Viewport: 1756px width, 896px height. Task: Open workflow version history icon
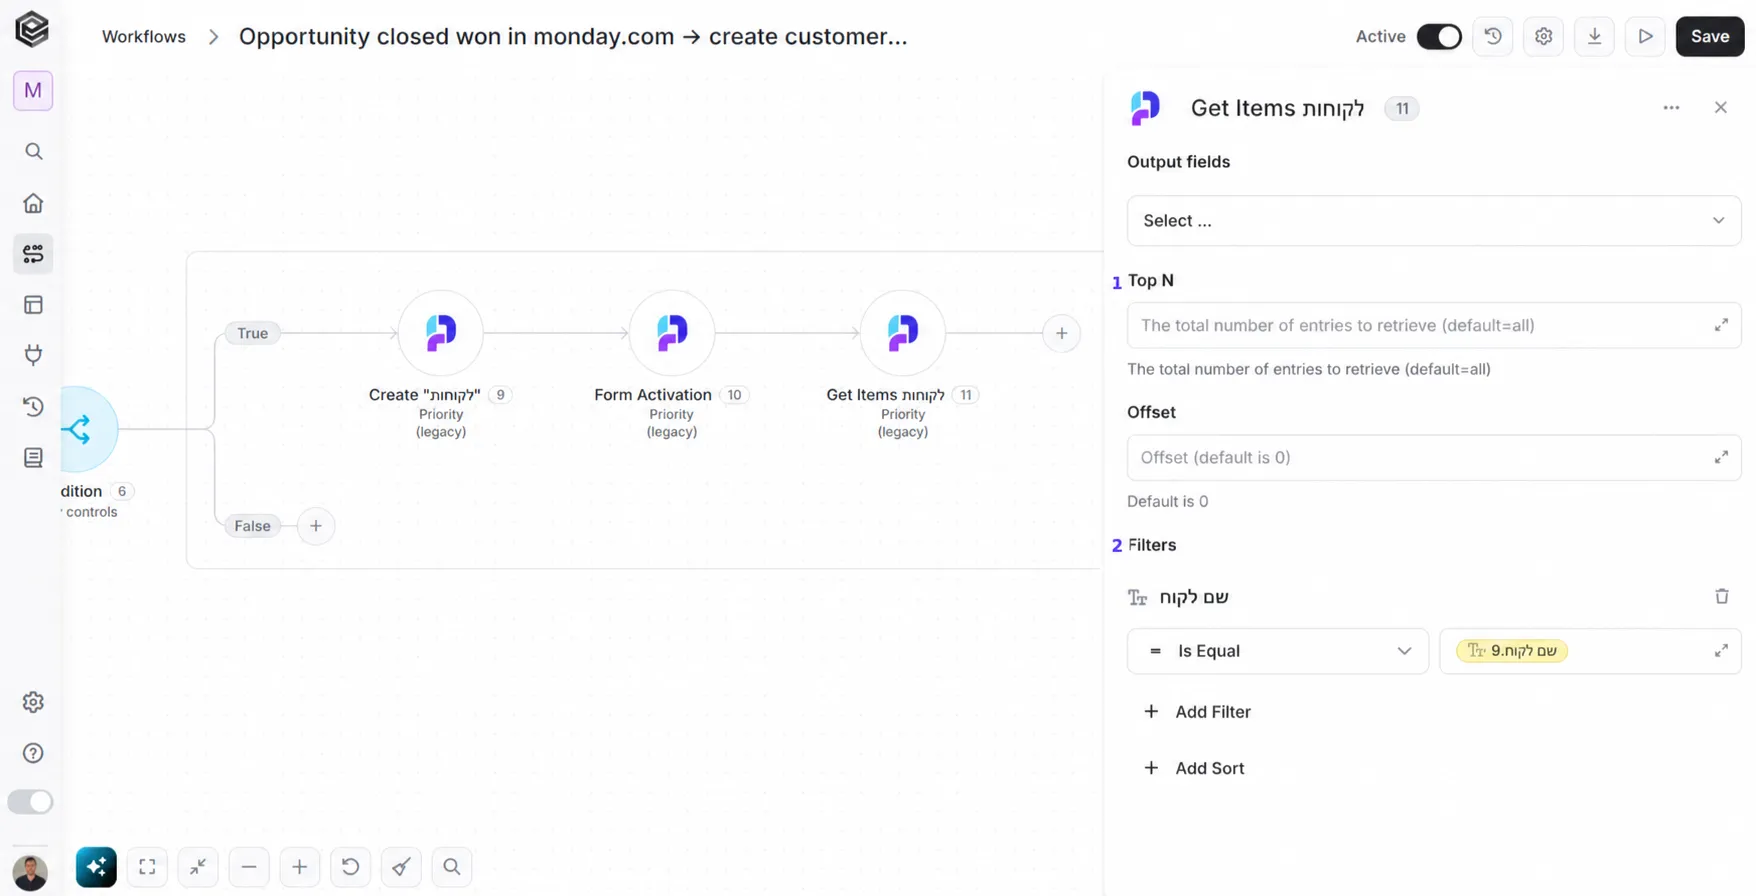click(1493, 37)
